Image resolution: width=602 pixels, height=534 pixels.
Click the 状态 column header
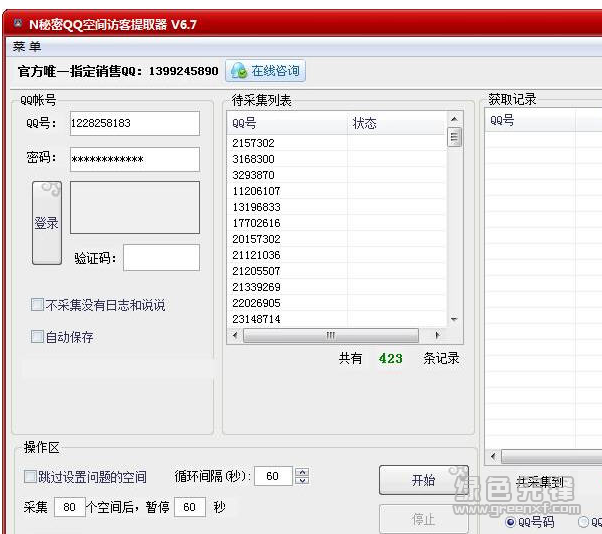[397, 123]
